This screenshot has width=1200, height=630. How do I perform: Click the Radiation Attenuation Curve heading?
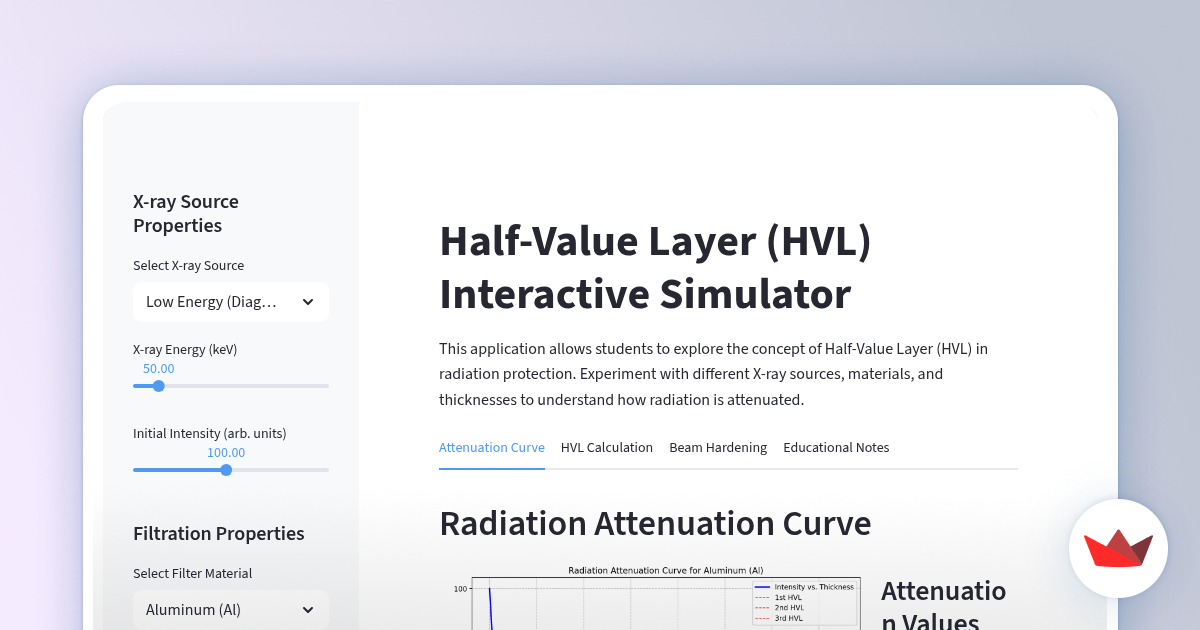click(x=655, y=523)
